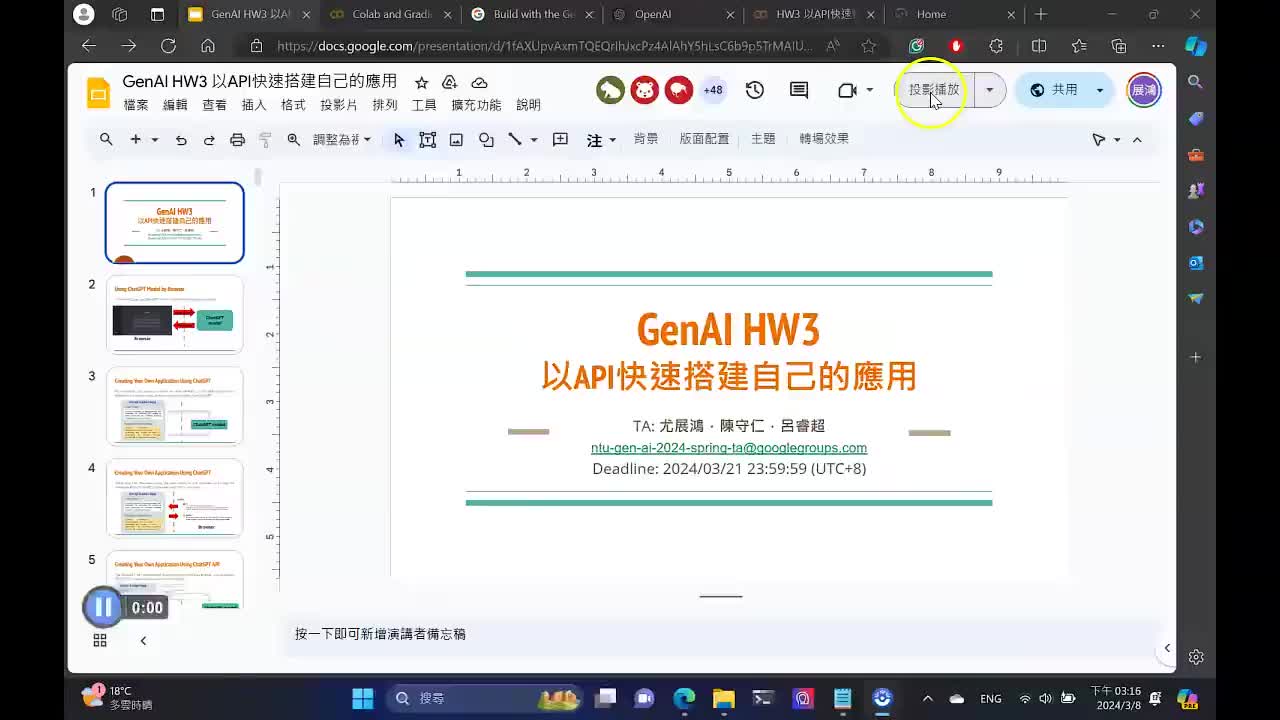
Task: Open the comments panel icon
Action: [799, 90]
